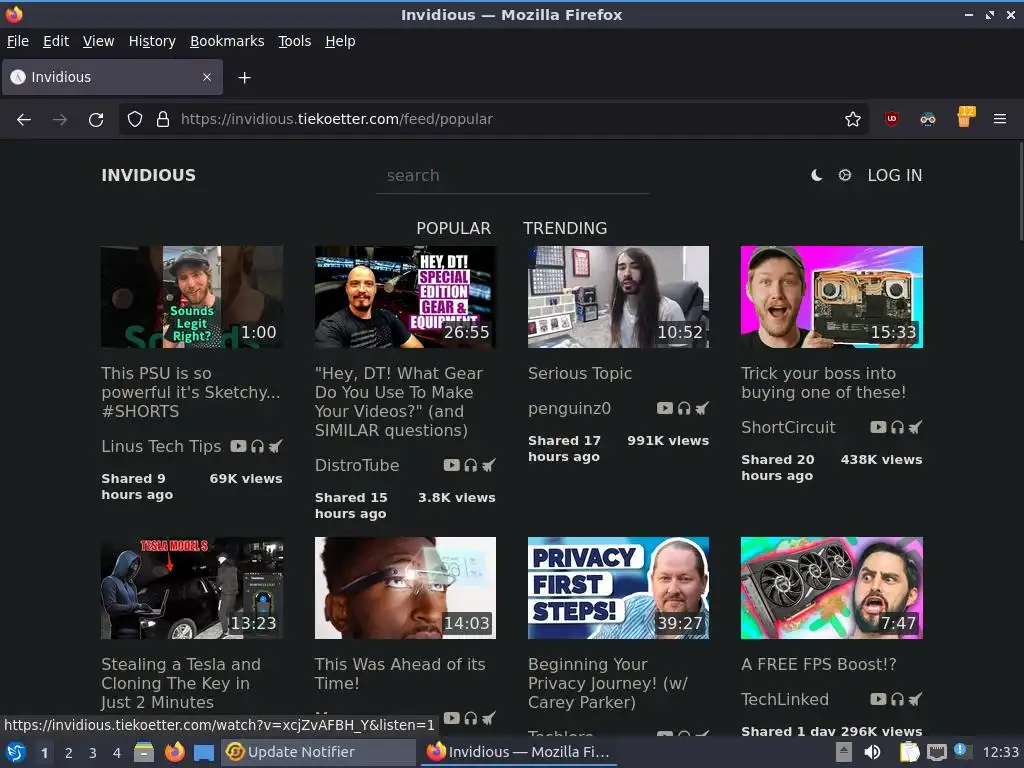1024x768 pixels.
Task: Open the Serious Topic video thumbnail
Action: 618,297
